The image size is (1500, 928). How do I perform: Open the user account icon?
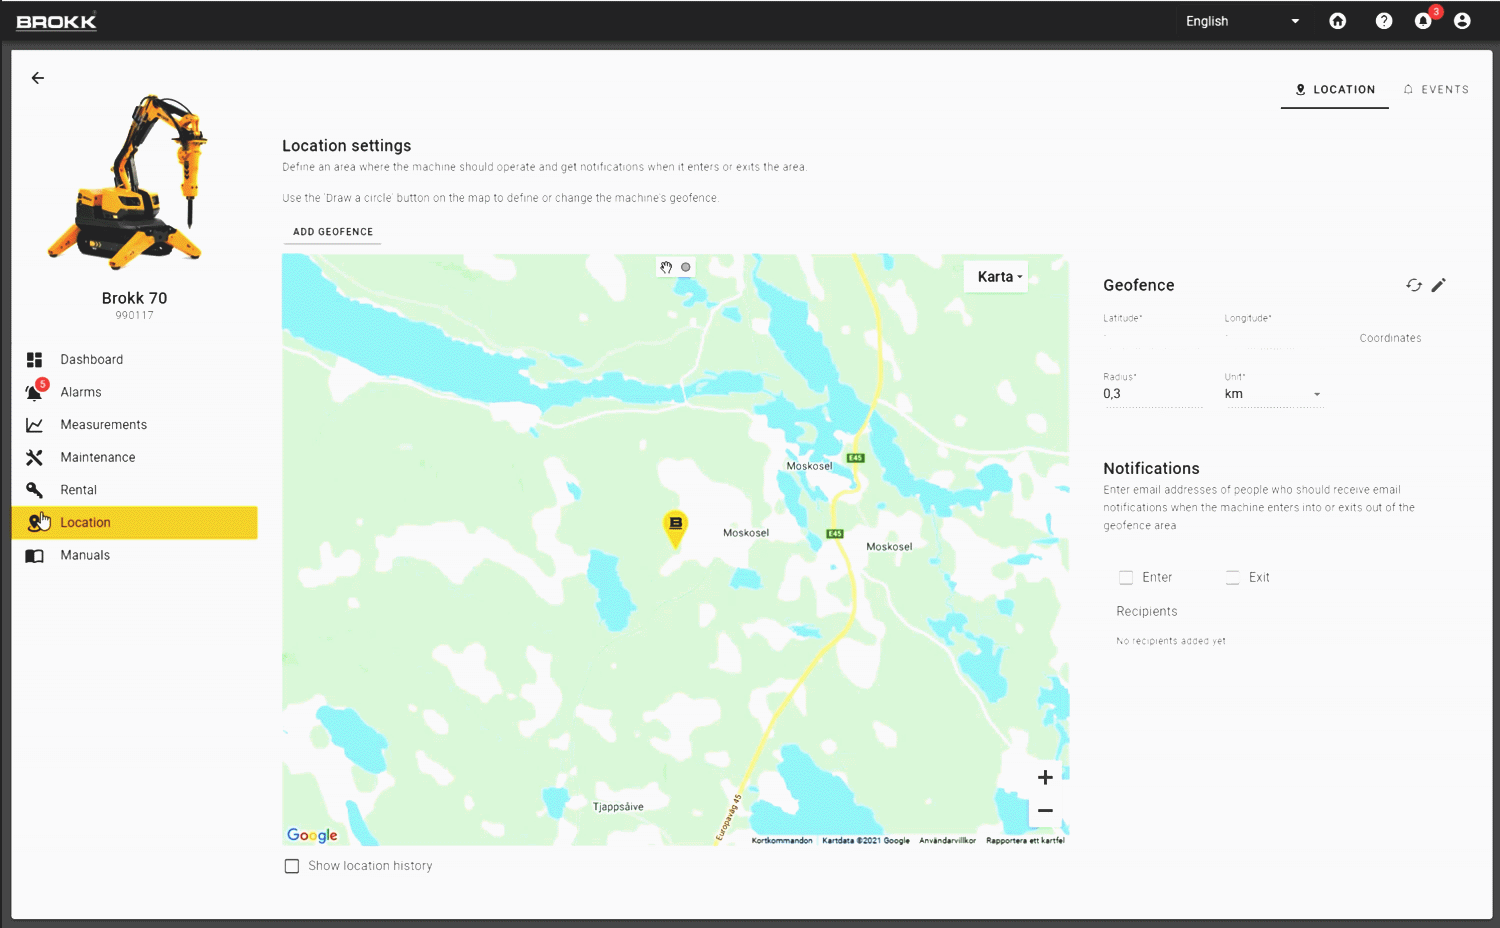tap(1462, 21)
